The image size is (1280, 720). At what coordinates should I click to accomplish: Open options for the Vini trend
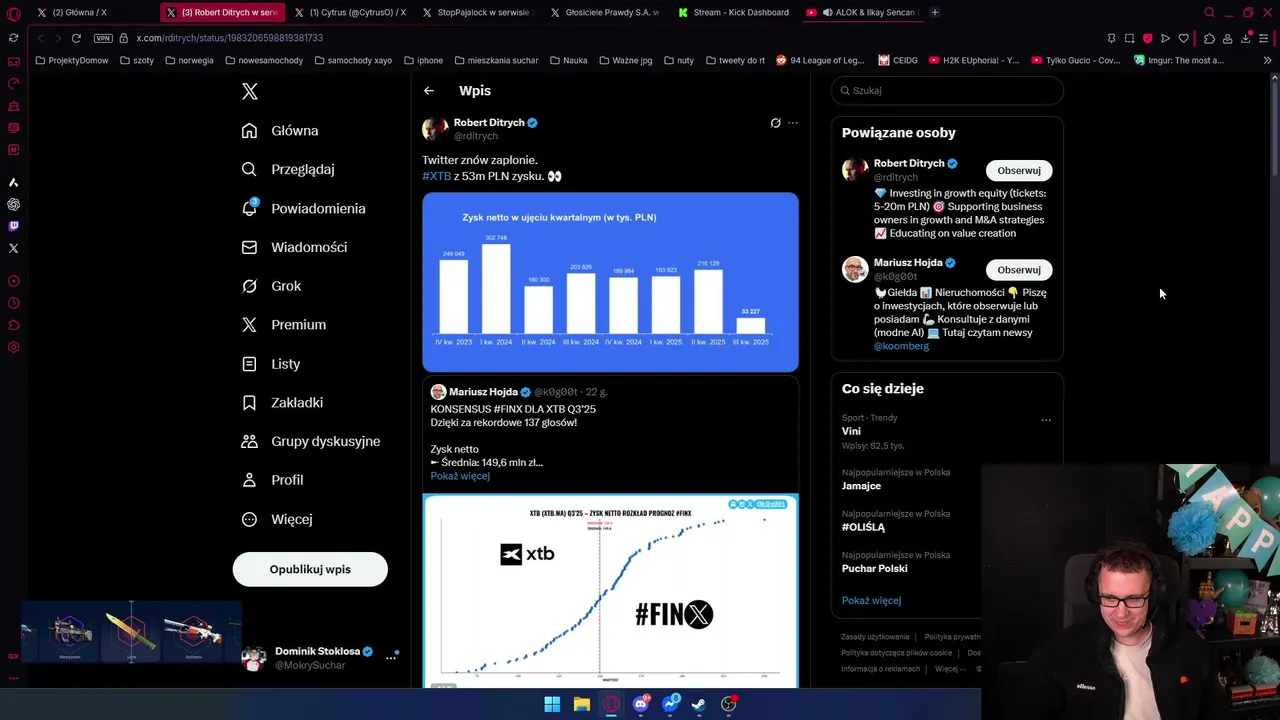(1046, 420)
